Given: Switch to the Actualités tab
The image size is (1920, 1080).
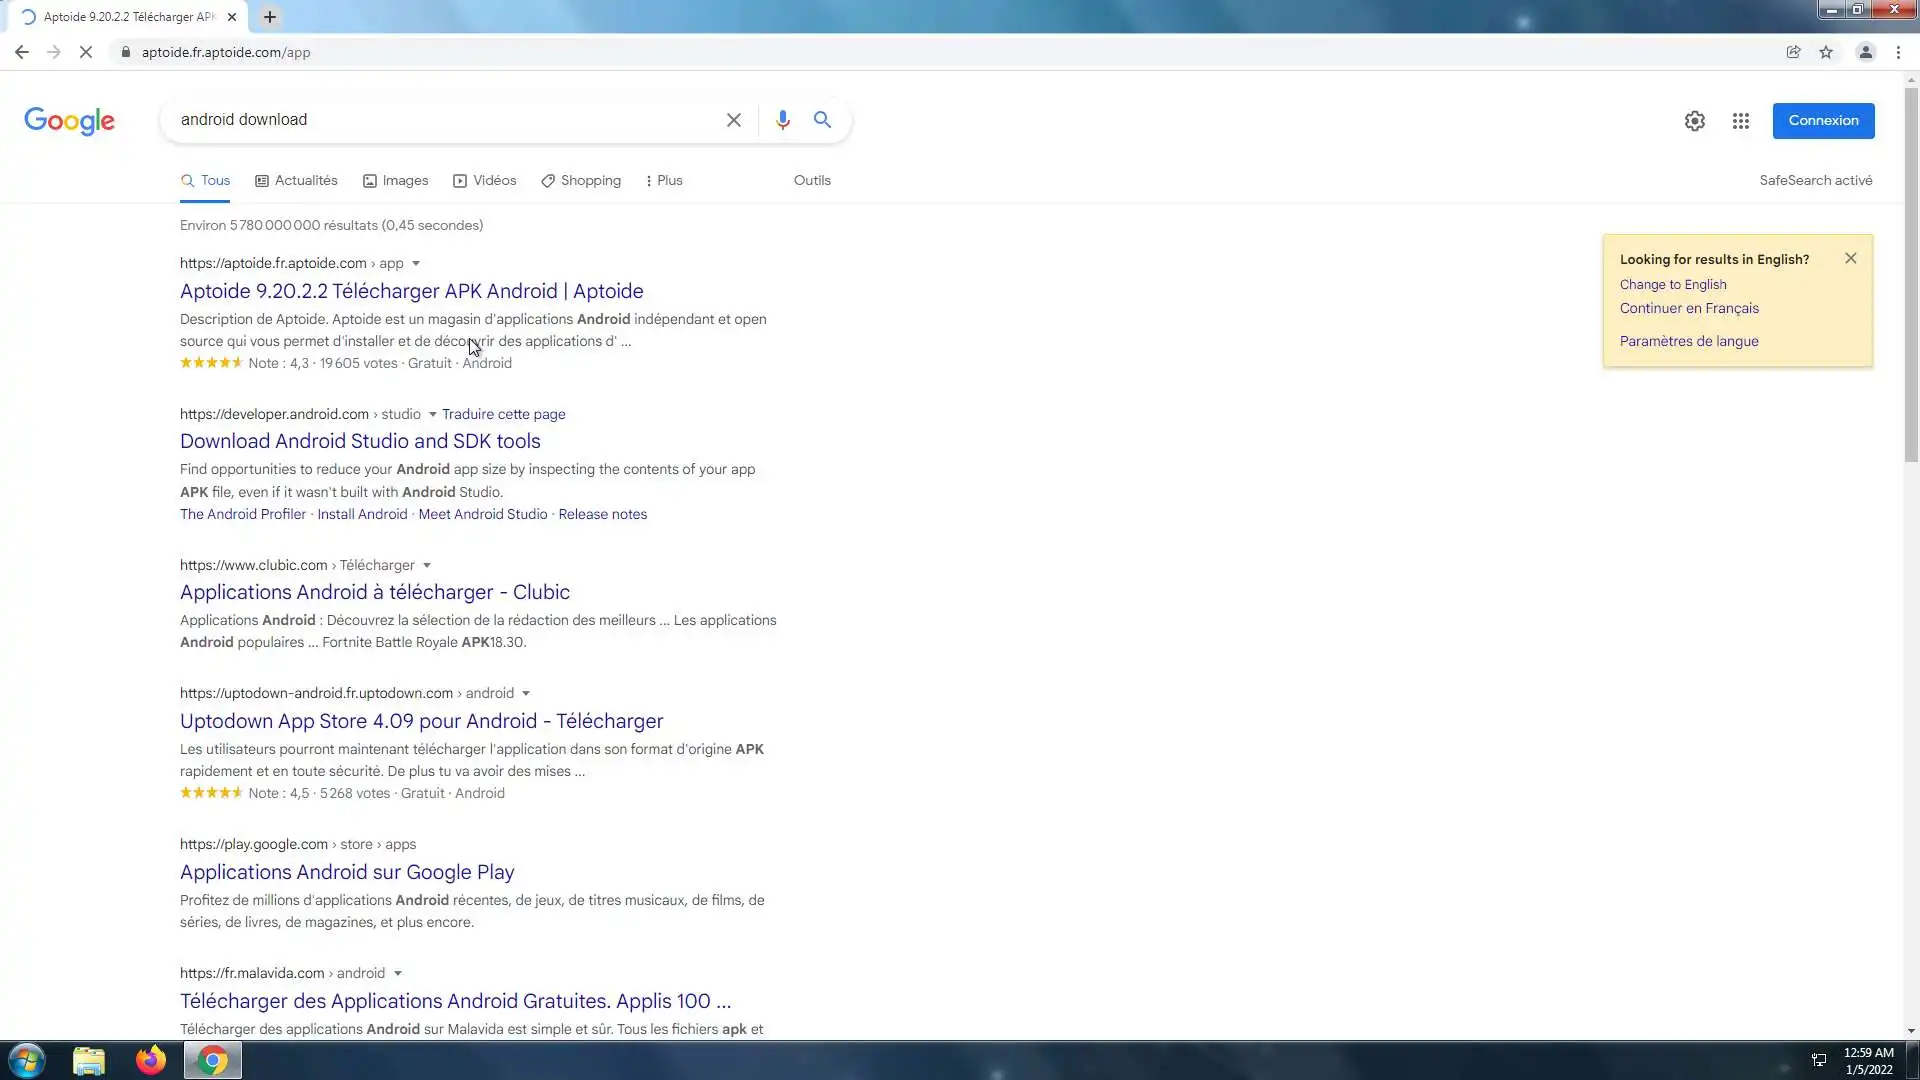Looking at the screenshot, I should [x=296, y=181].
